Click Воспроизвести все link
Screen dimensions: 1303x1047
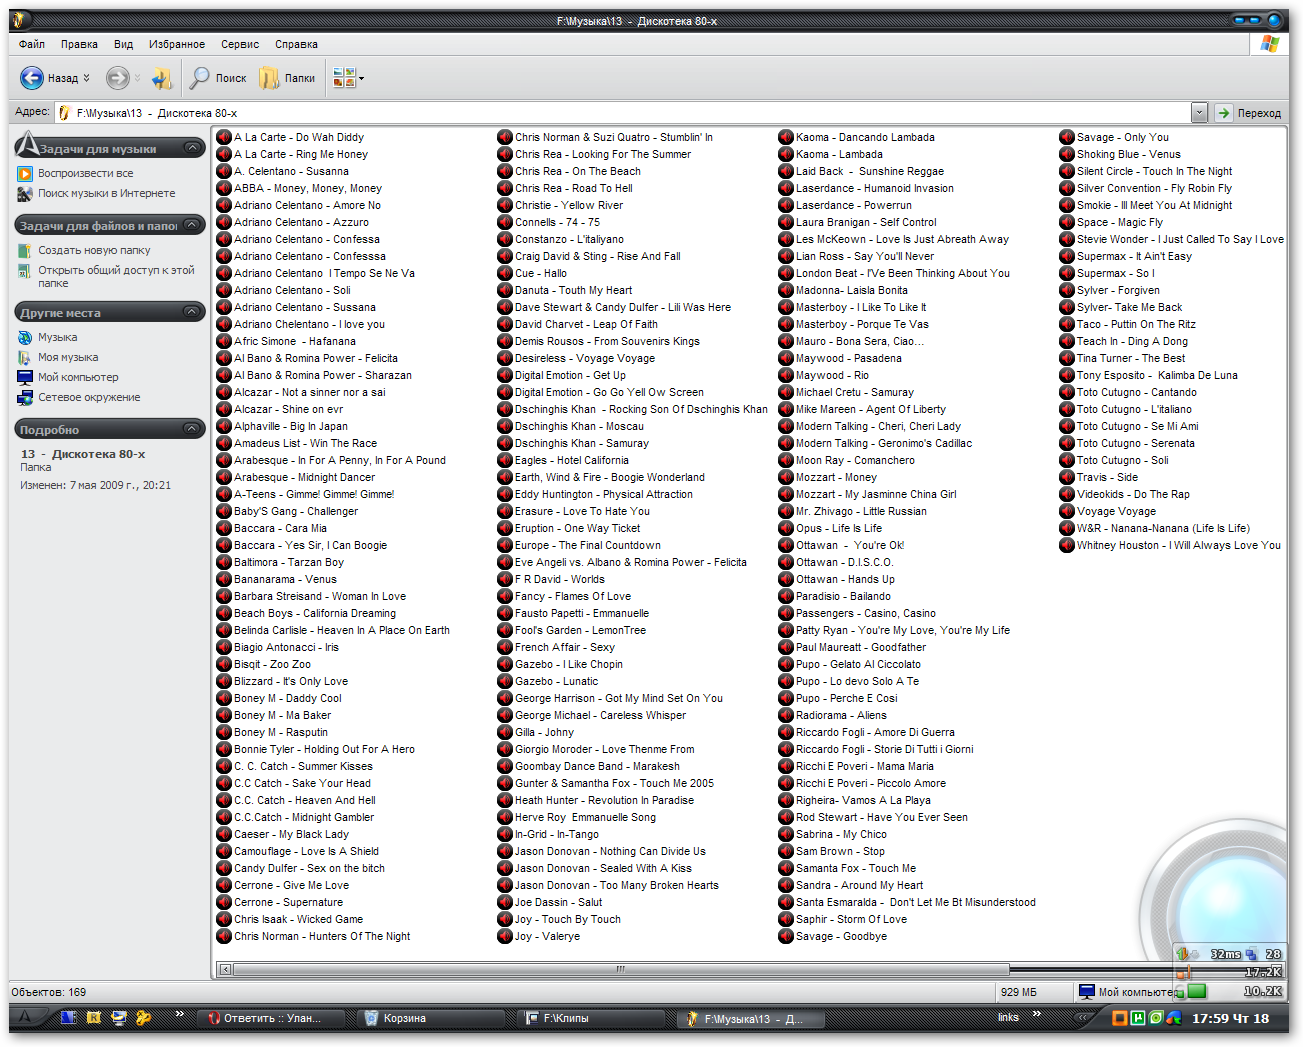click(x=85, y=173)
